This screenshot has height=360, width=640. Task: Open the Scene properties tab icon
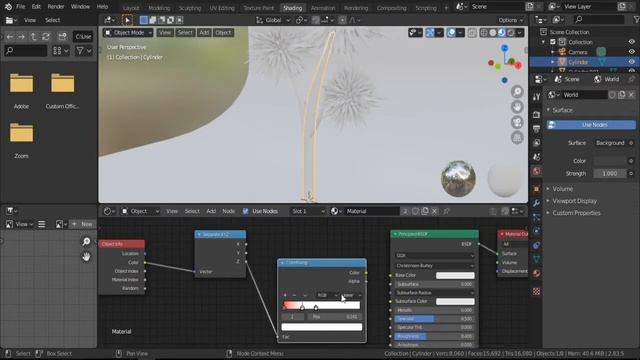click(x=536, y=157)
